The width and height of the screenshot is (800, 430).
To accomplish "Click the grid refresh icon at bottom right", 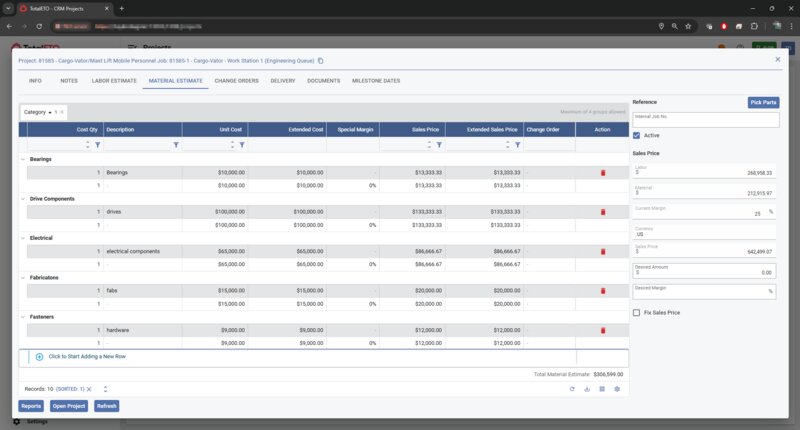I will 571,389.
